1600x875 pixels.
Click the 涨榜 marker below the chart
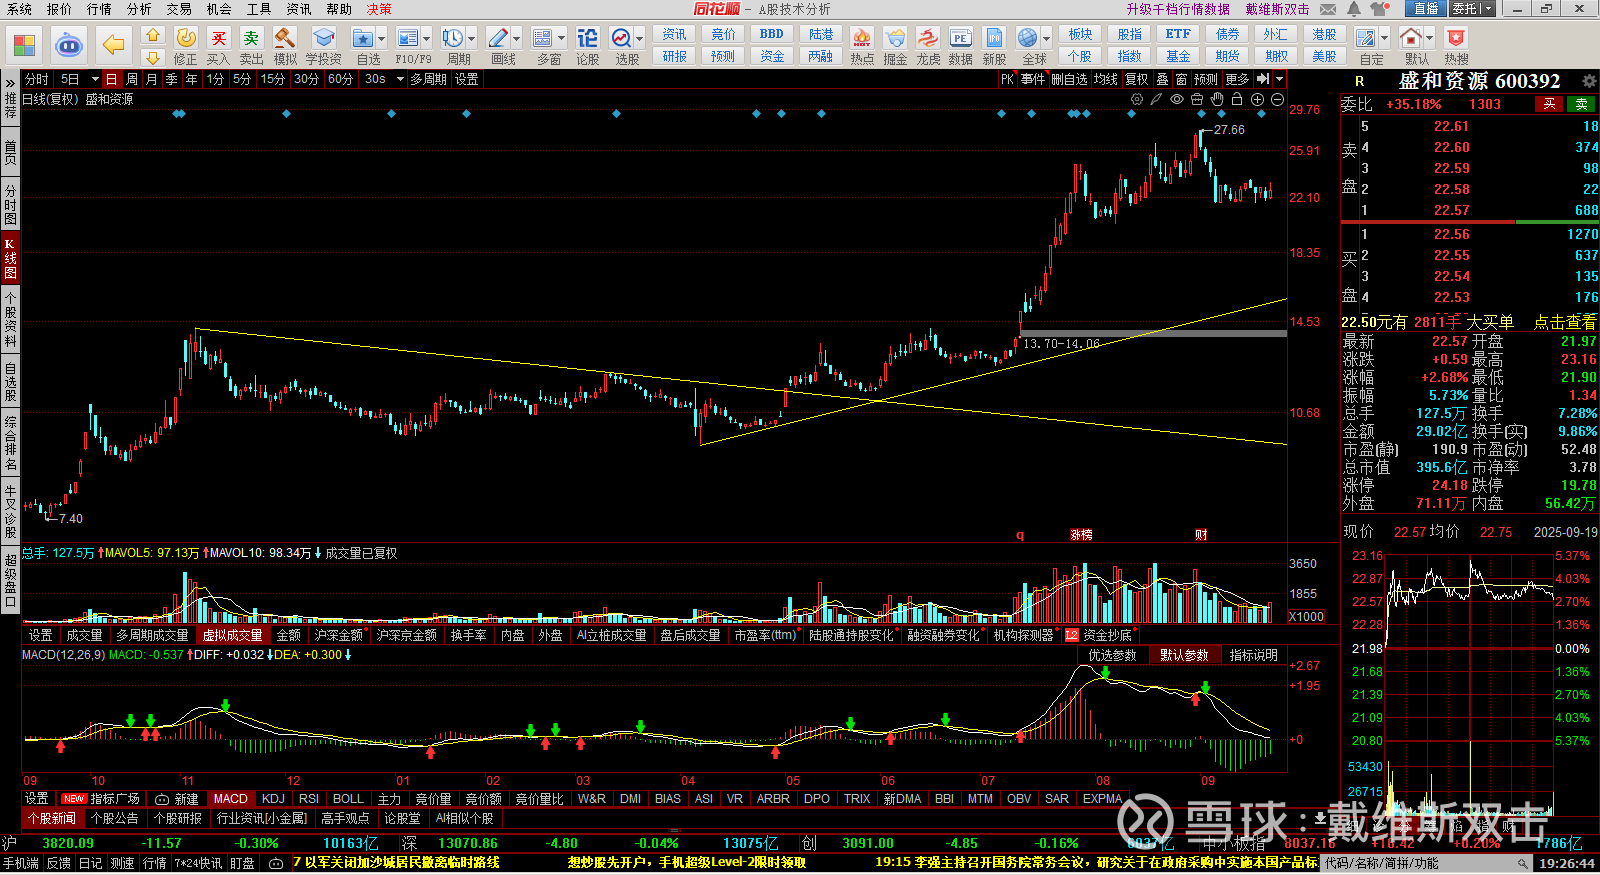coord(1081,535)
